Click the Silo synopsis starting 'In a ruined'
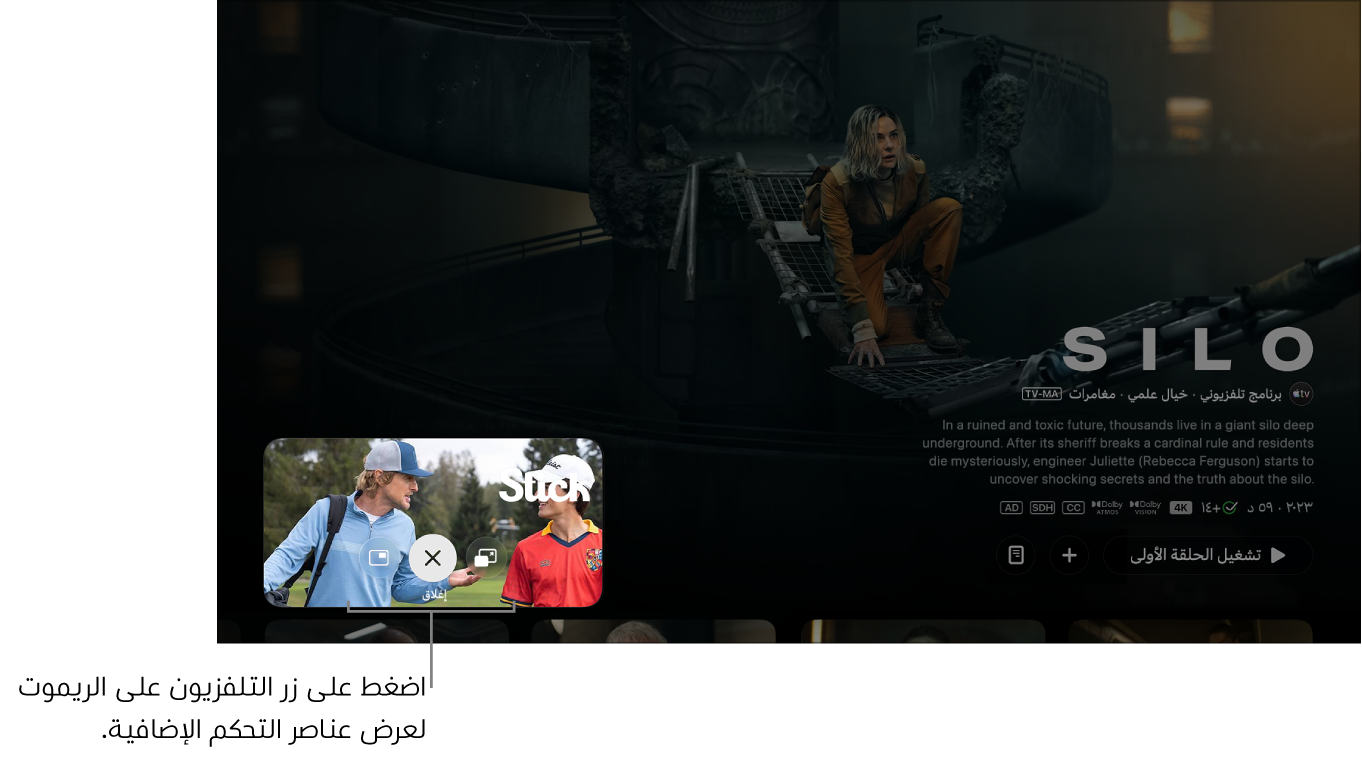The height and width of the screenshot is (758, 1362). (x=1118, y=452)
